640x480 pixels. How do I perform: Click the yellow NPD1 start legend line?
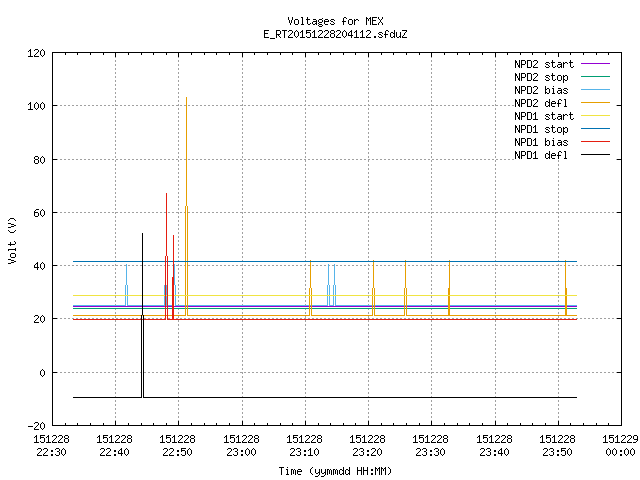pos(596,116)
